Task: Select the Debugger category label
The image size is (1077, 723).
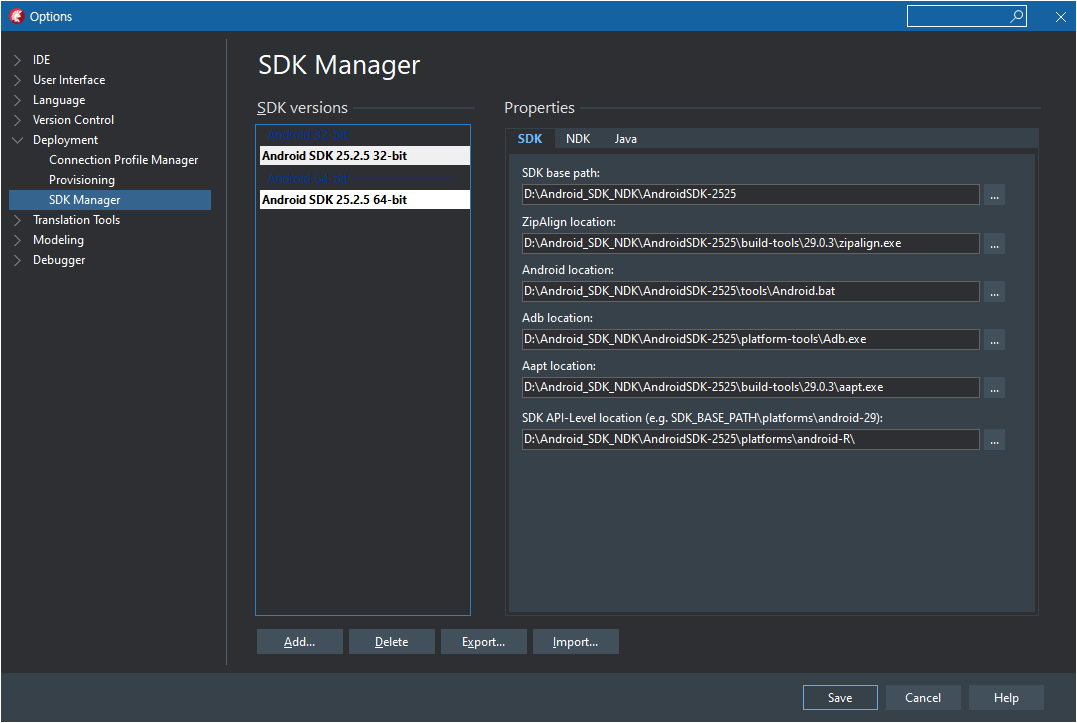Action: coord(59,260)
